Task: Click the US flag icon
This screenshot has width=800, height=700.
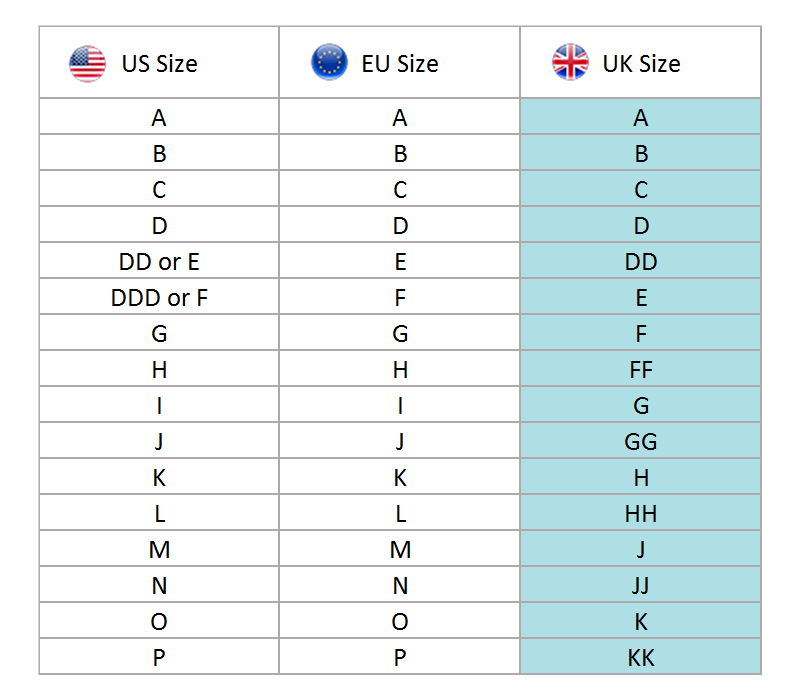Action: click(87, 64)
